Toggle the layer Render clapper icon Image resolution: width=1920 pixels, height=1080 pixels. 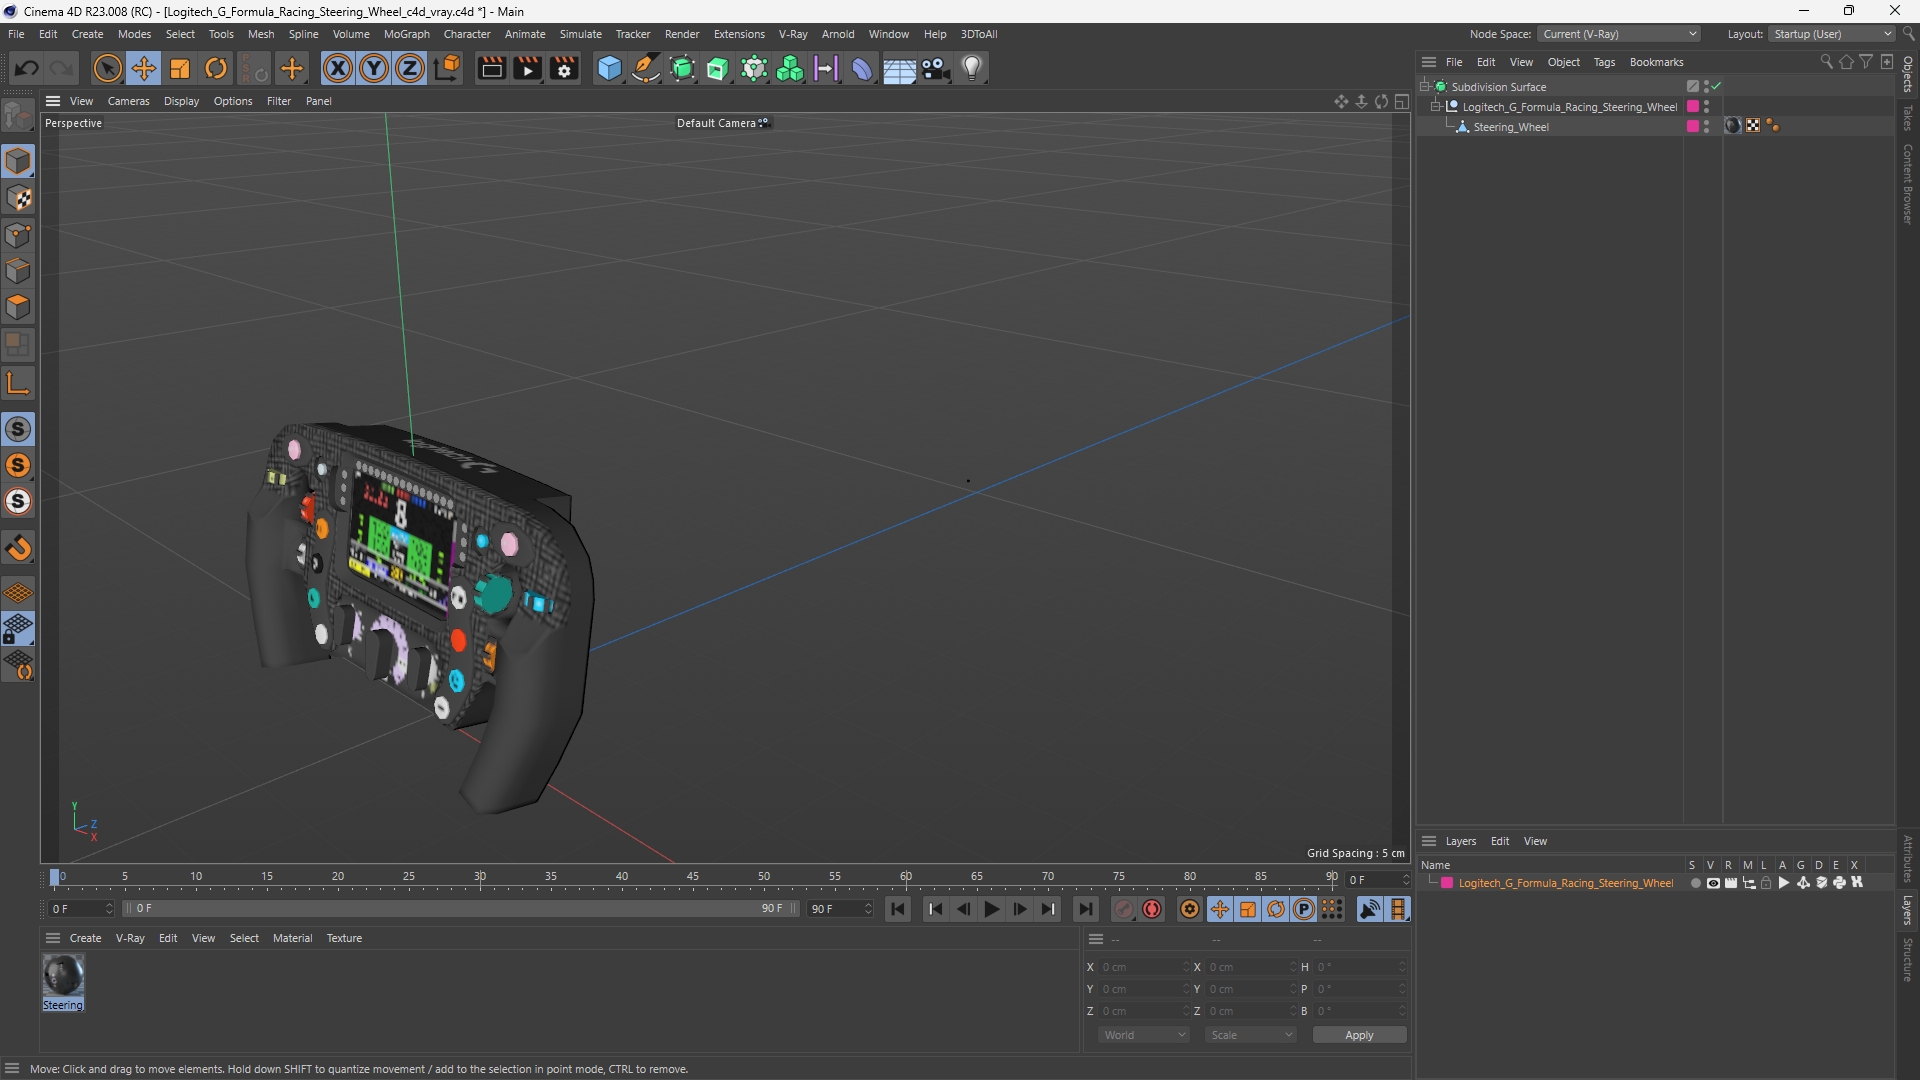[1731, 883]
